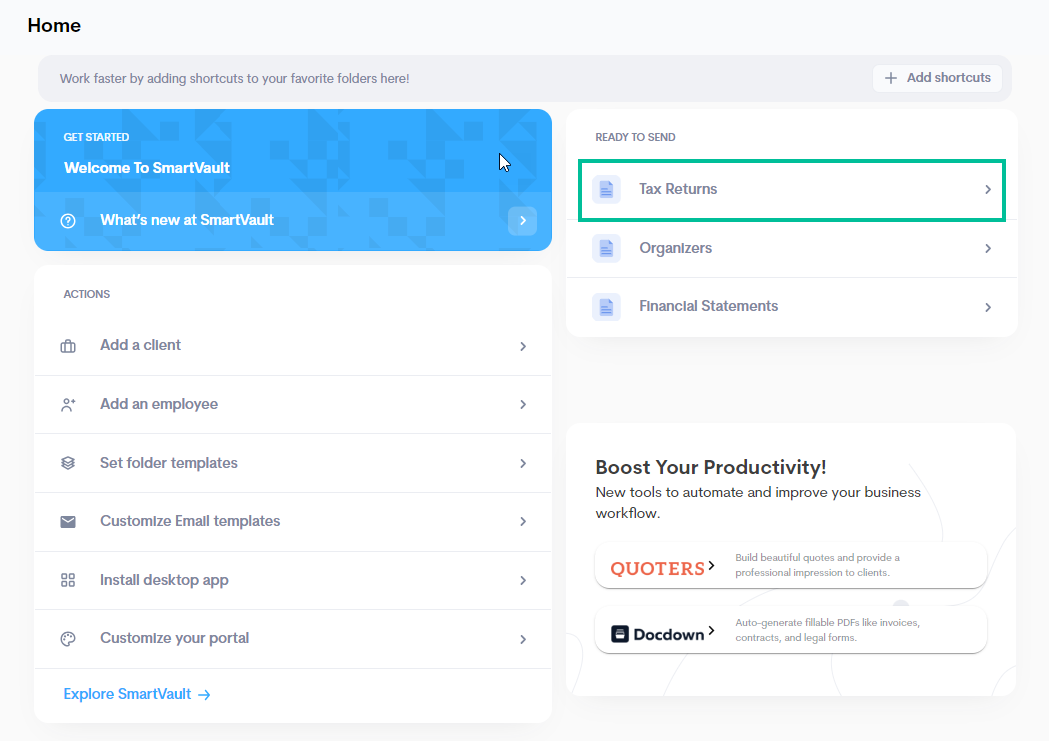Image resolution: width=1049 pixels, height=741 pixels.
Task: Expand Tax Returns using its chevron arrow
Action: [x=987, y=189]
